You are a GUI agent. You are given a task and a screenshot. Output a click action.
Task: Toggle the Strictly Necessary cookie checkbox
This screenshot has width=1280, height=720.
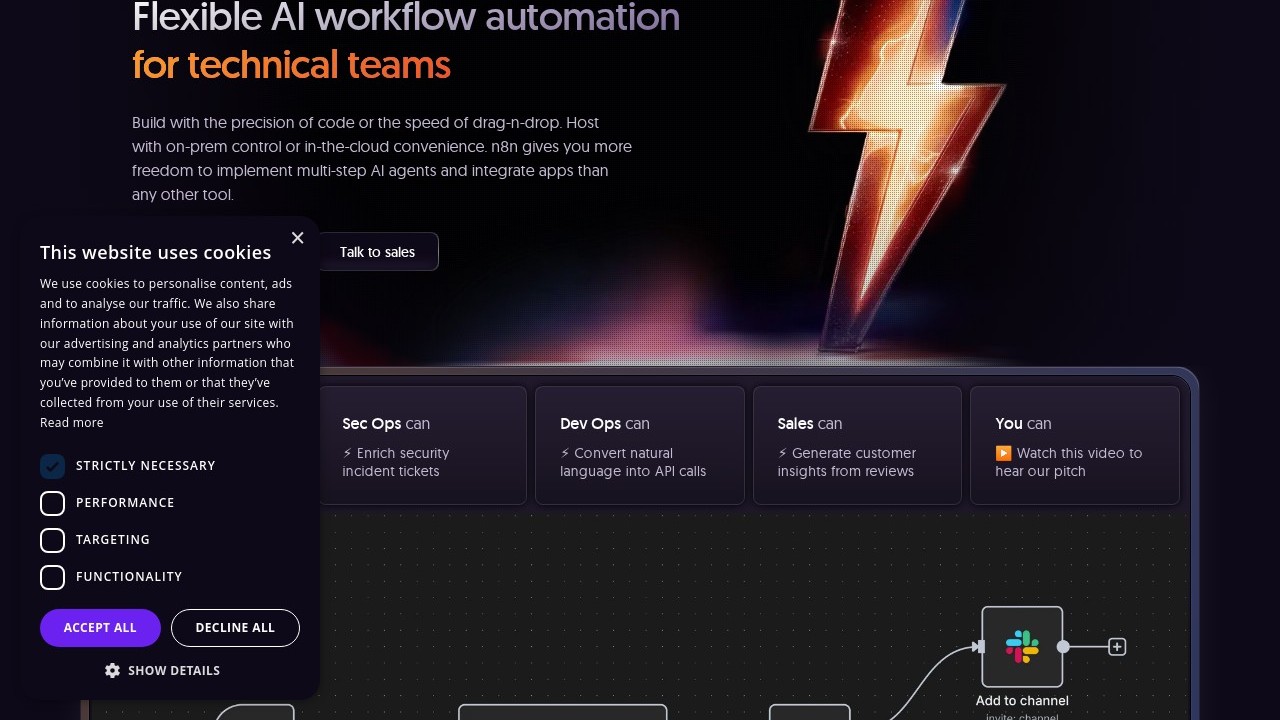(52, 466)
